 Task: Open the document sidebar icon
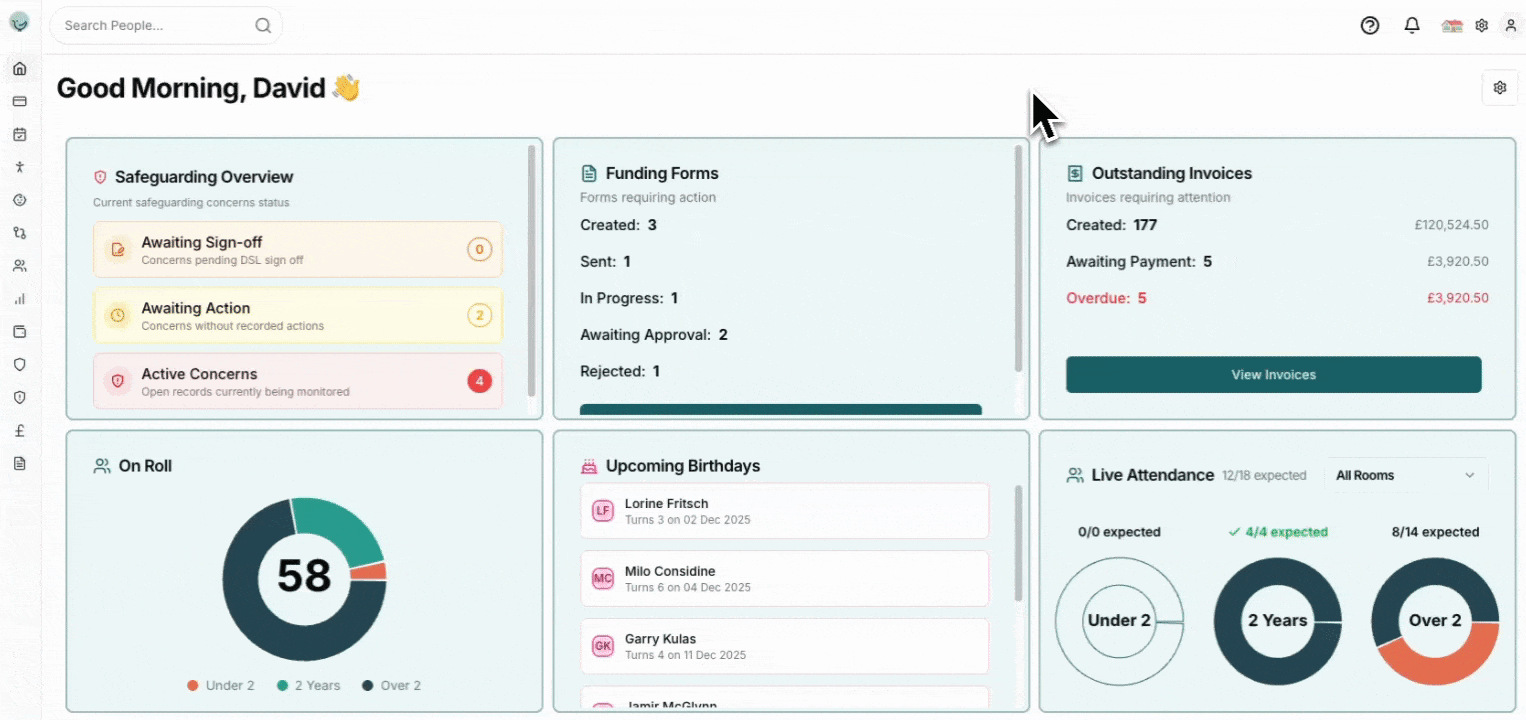pyautogui.click(x=19, y=463)
